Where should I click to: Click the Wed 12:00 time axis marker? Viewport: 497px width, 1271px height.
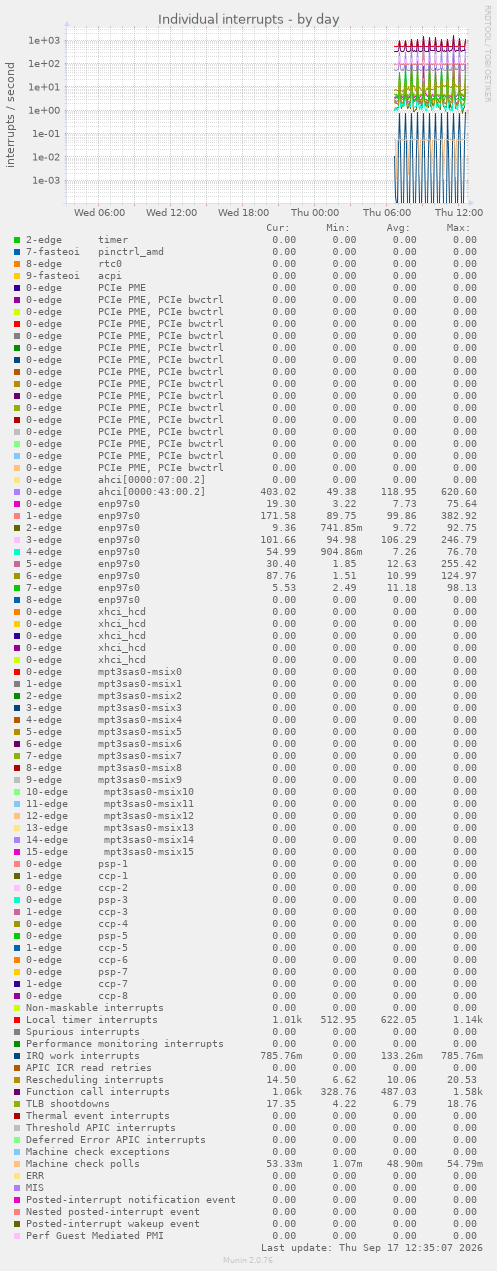pyautogui.click(x=171, y=213)
